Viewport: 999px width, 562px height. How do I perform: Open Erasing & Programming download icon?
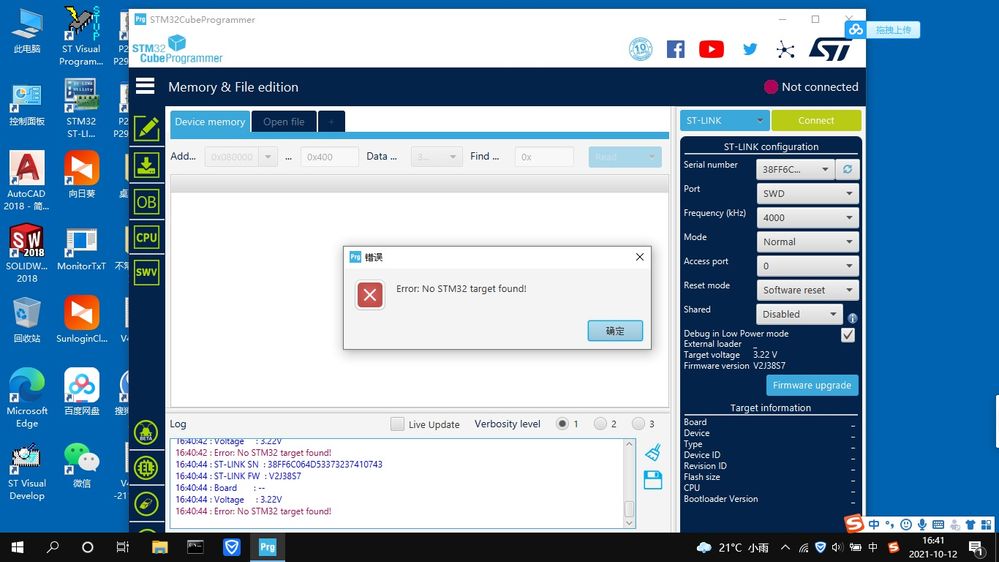pyautogui.click(x=147, y=166)
